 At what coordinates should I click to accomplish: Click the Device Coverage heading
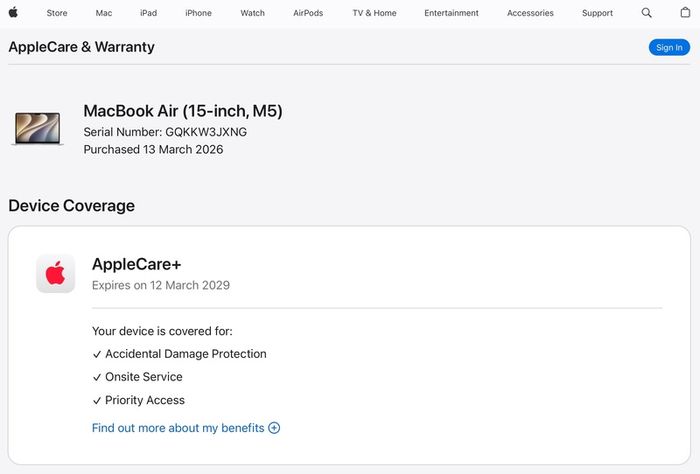[71, 206]
